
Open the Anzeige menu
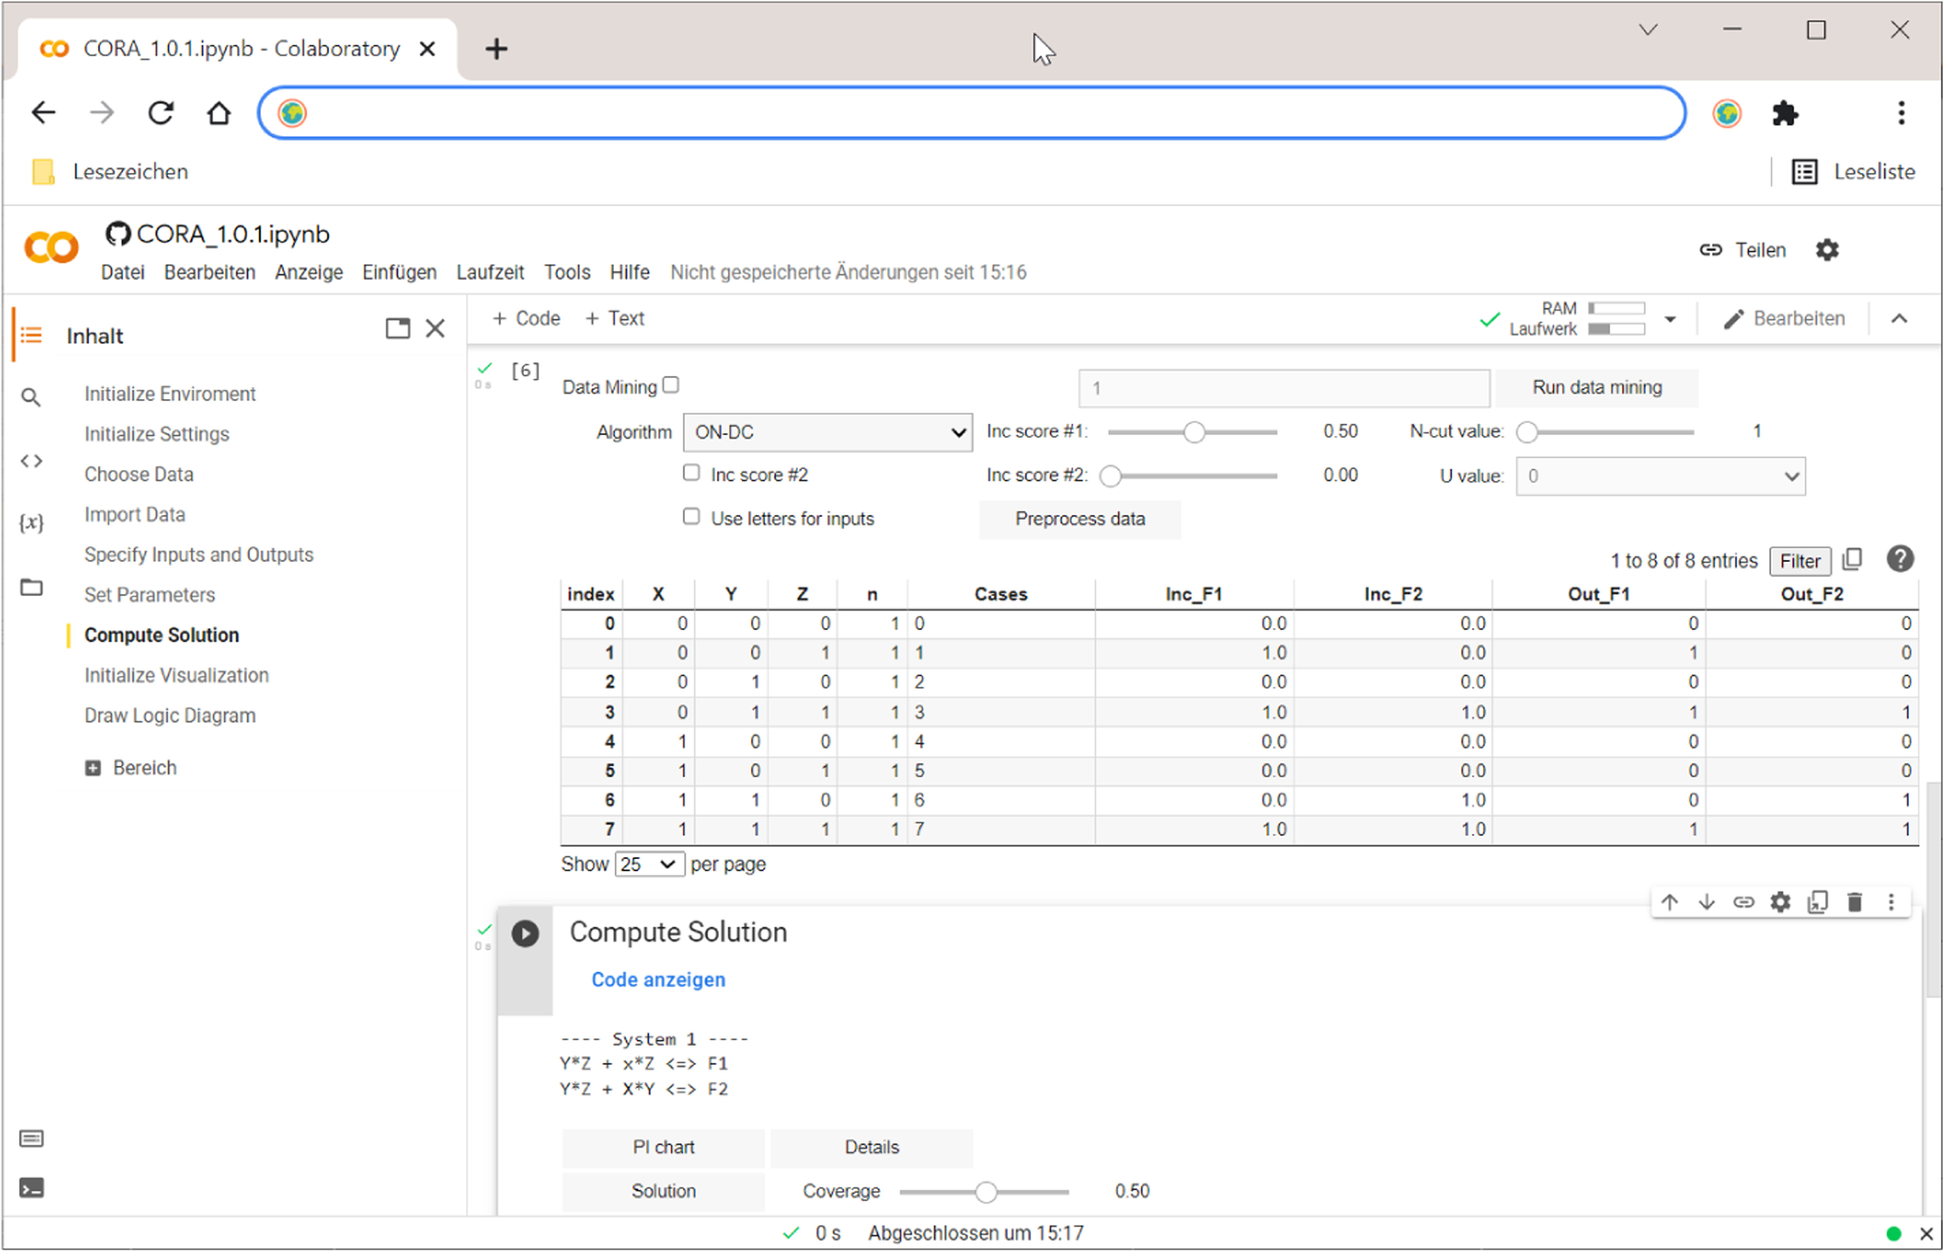point(309,272)
